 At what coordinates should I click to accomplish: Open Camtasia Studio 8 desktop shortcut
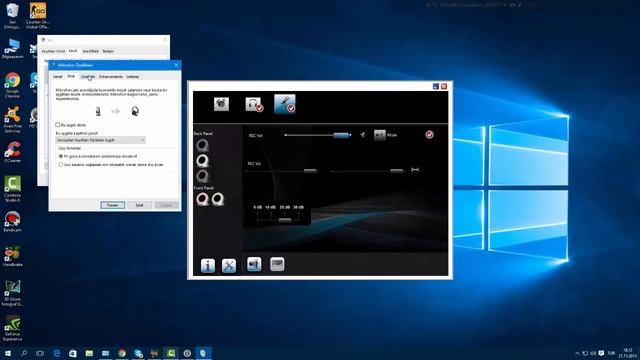click(13, 189)
